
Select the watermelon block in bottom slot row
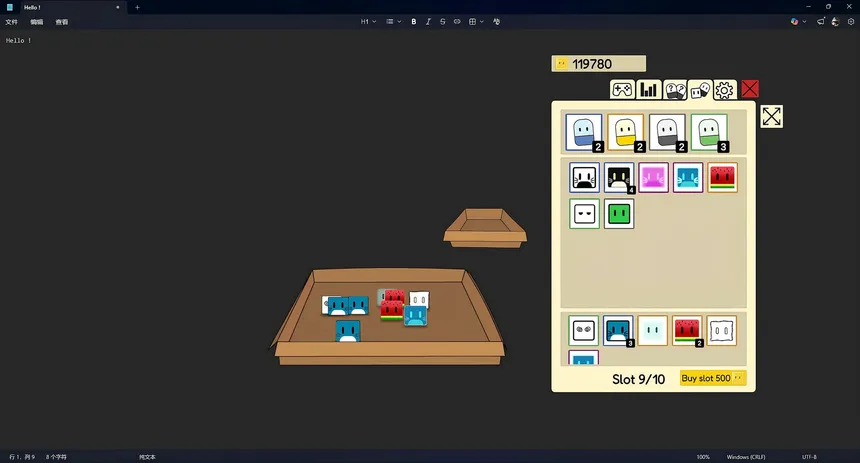click(x=687, y=330)
